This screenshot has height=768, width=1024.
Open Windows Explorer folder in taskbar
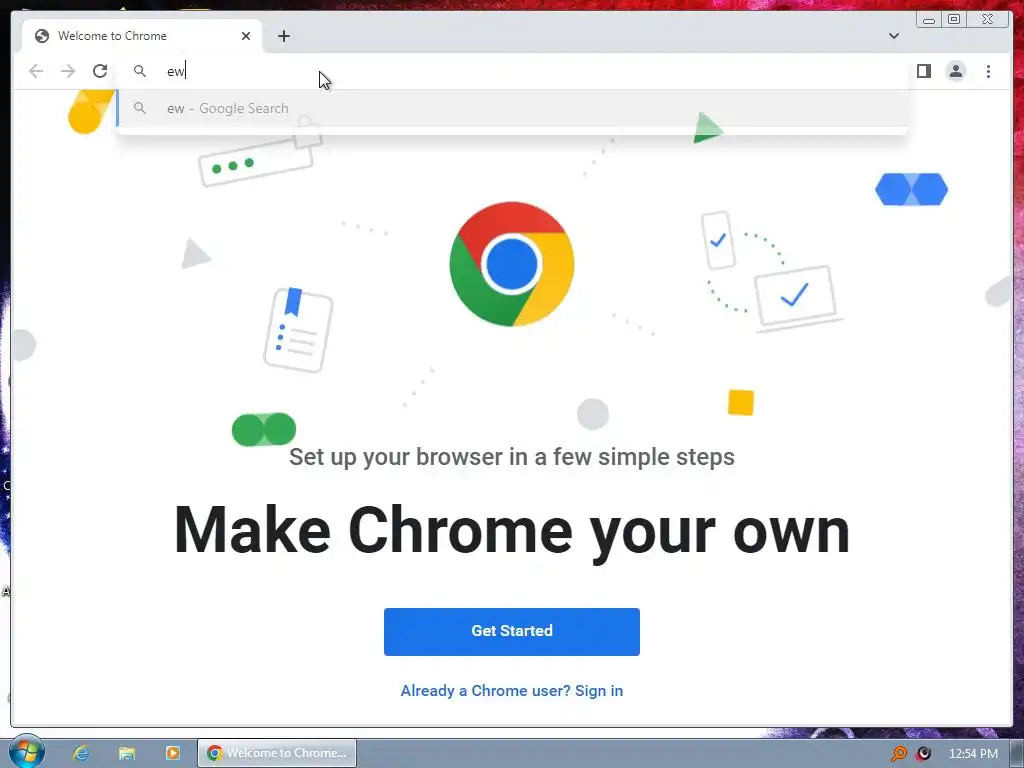[x=127, y=753]
